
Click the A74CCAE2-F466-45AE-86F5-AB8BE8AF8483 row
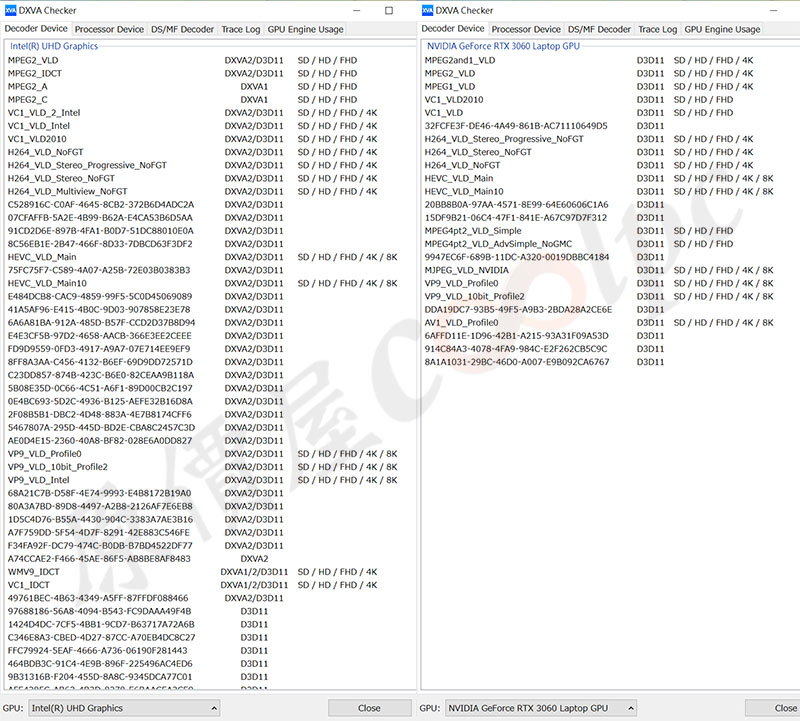138,559
